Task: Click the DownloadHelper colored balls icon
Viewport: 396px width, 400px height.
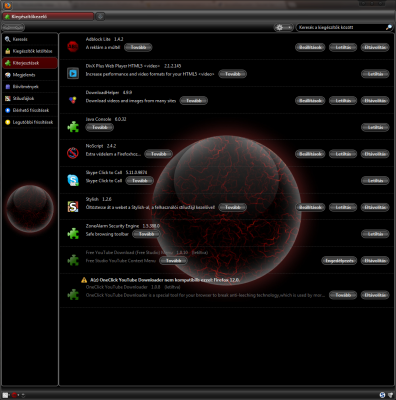Action: click(x=73, y=100)
